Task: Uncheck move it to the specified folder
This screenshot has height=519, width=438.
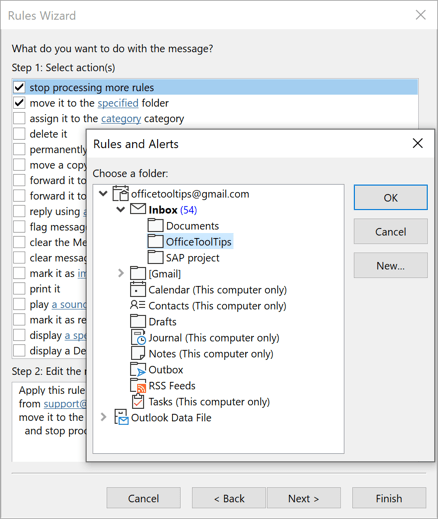Action: tap(19, 103)
